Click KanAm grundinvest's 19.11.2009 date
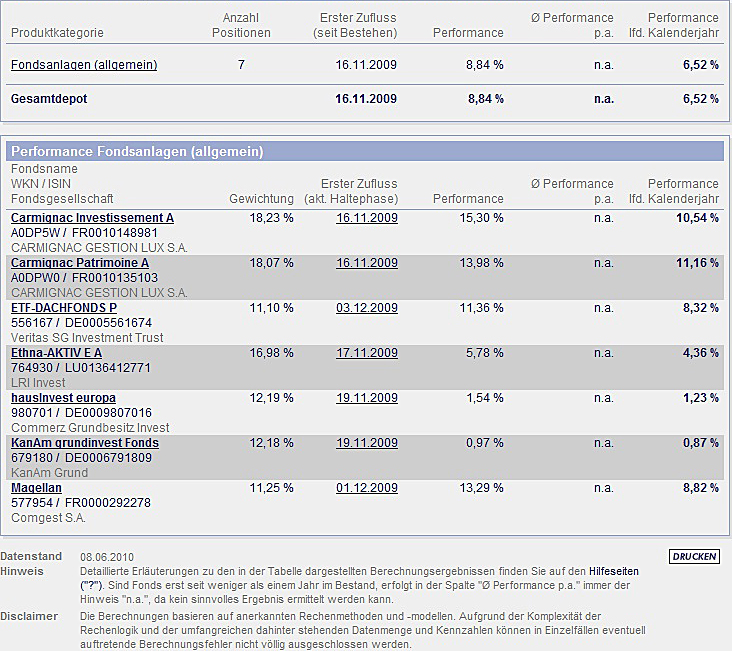This screenshot has height=651, width=732. tap(366, 443)
